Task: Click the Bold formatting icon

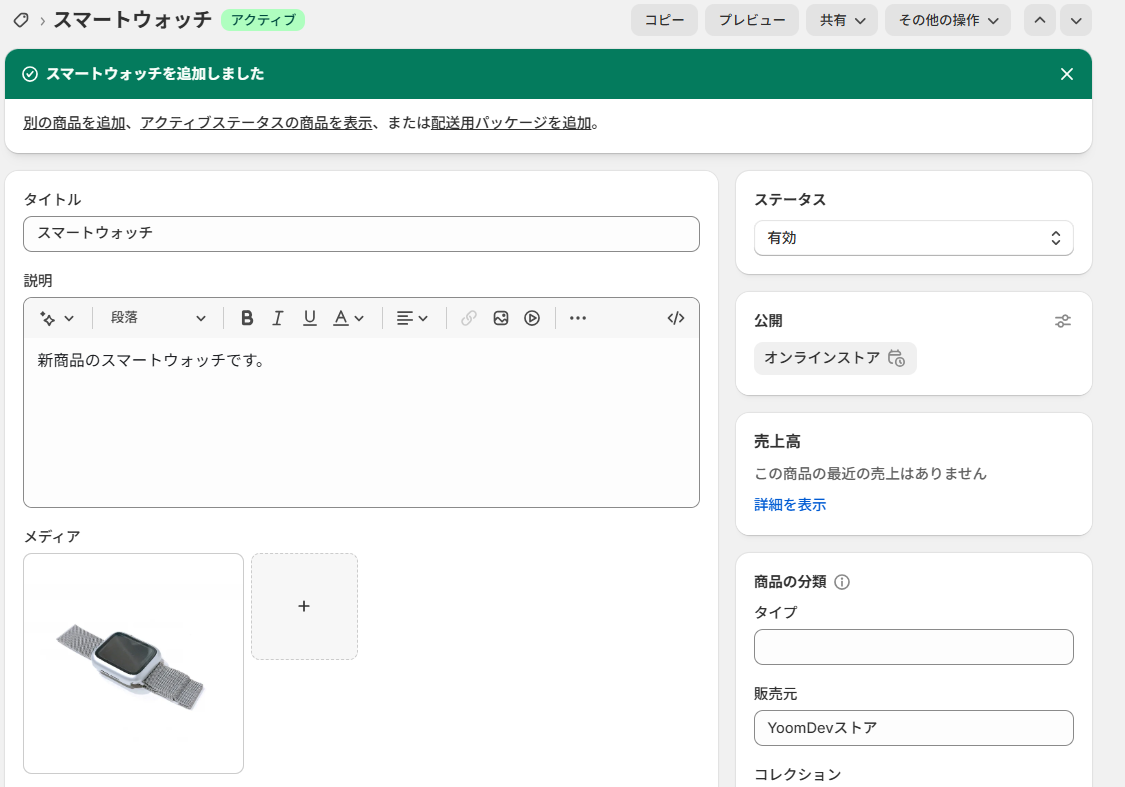Action: [247, 318]
